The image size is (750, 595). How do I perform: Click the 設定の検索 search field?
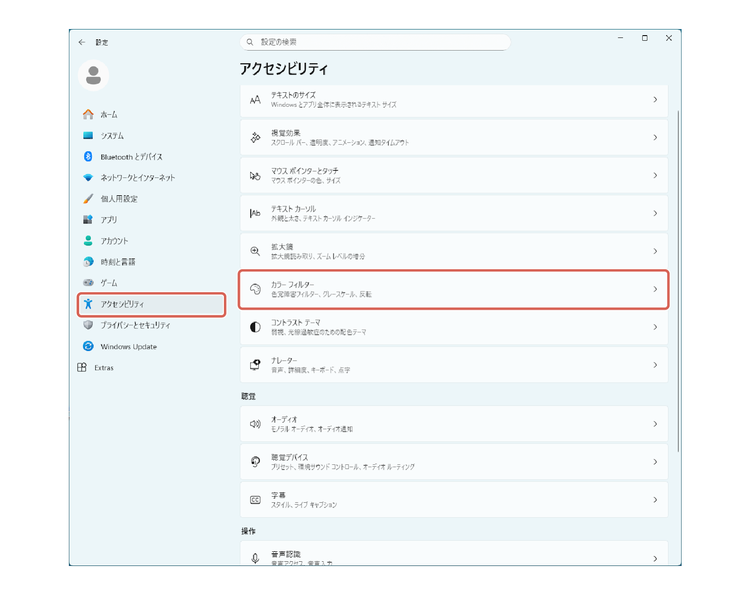(375, 42)
